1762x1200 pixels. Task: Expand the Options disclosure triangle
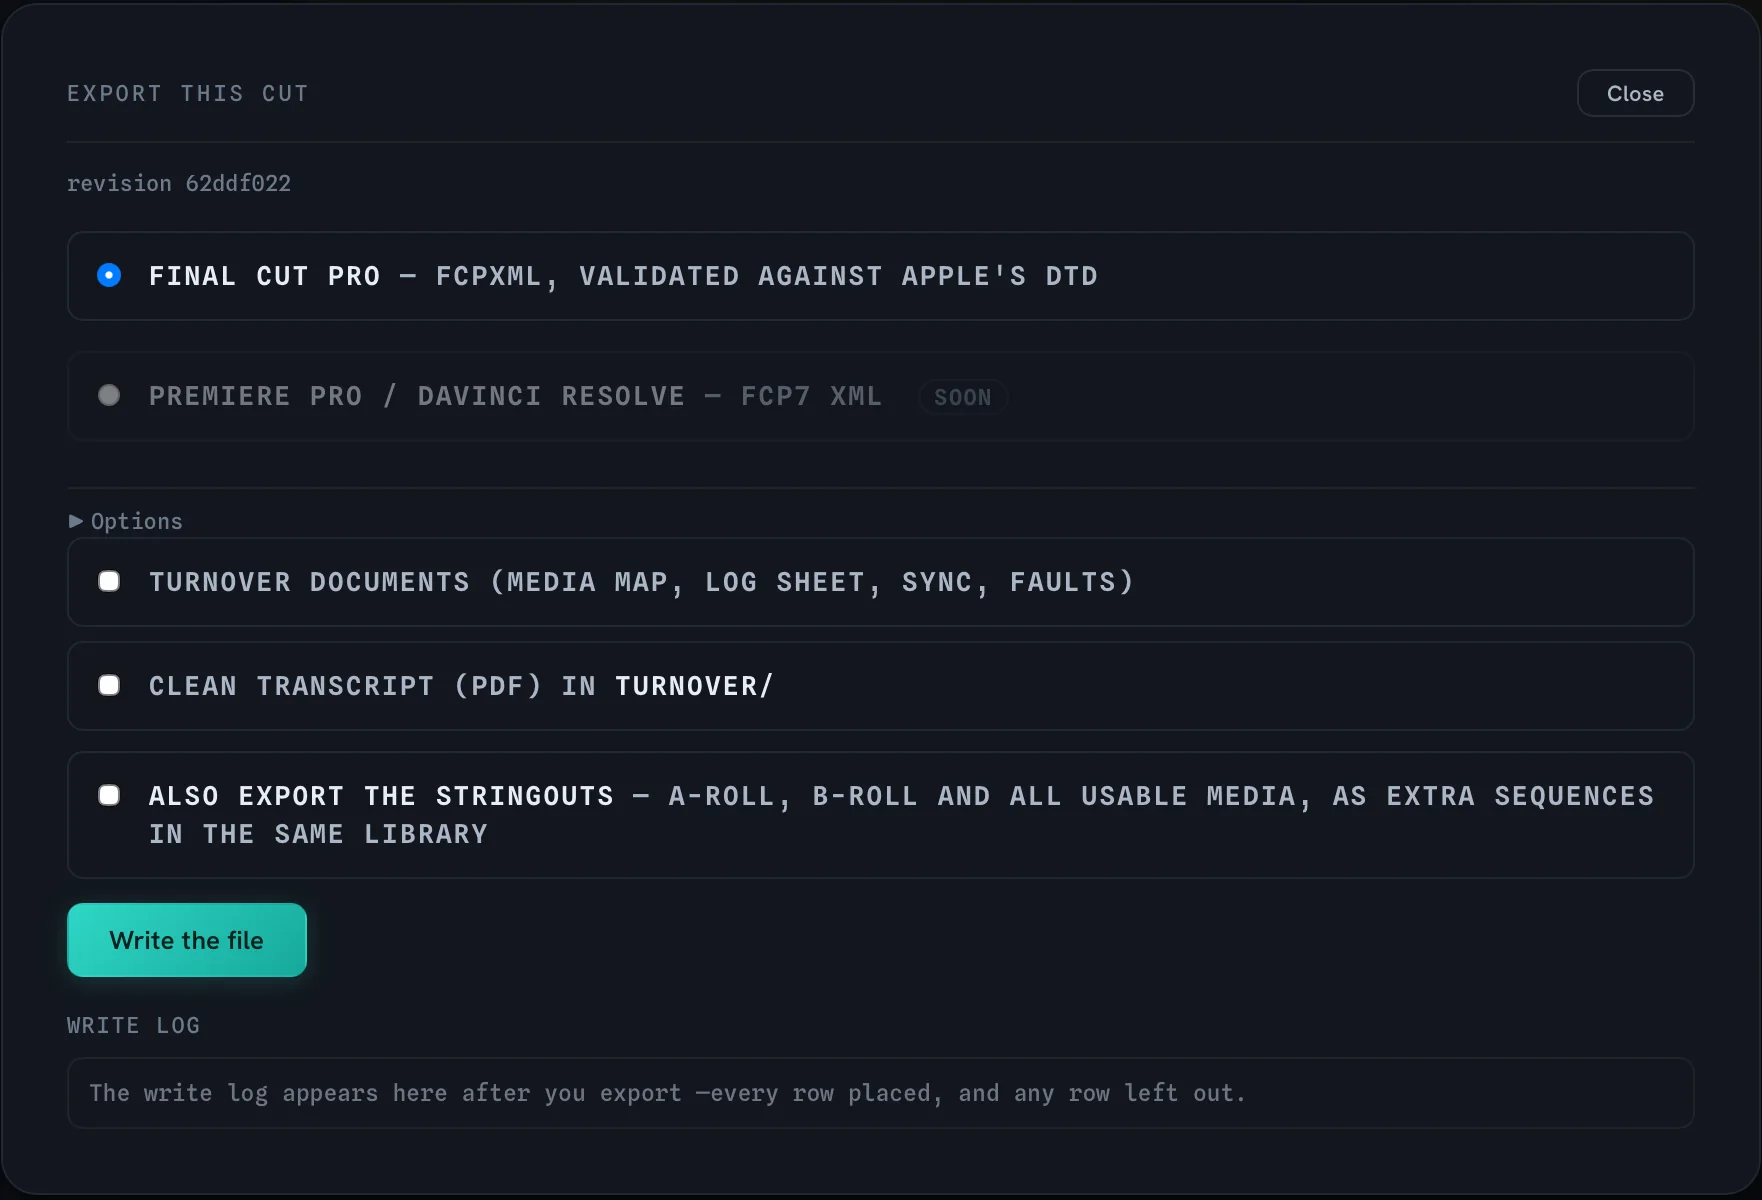(76, 521)
